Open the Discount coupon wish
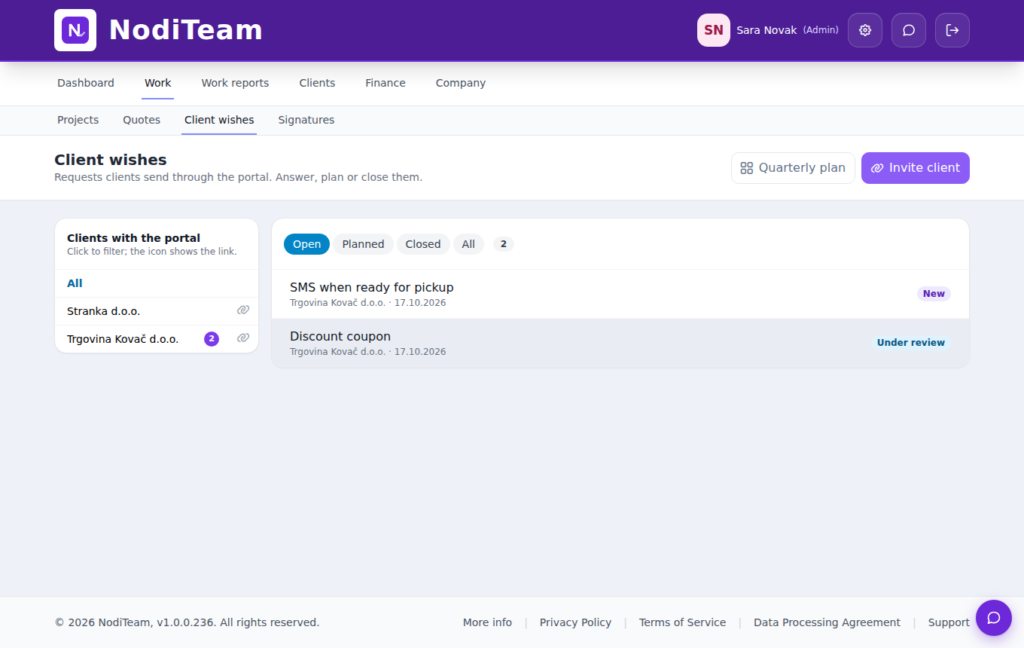Viewport: 1024px width, 648px height. [620, 343]
